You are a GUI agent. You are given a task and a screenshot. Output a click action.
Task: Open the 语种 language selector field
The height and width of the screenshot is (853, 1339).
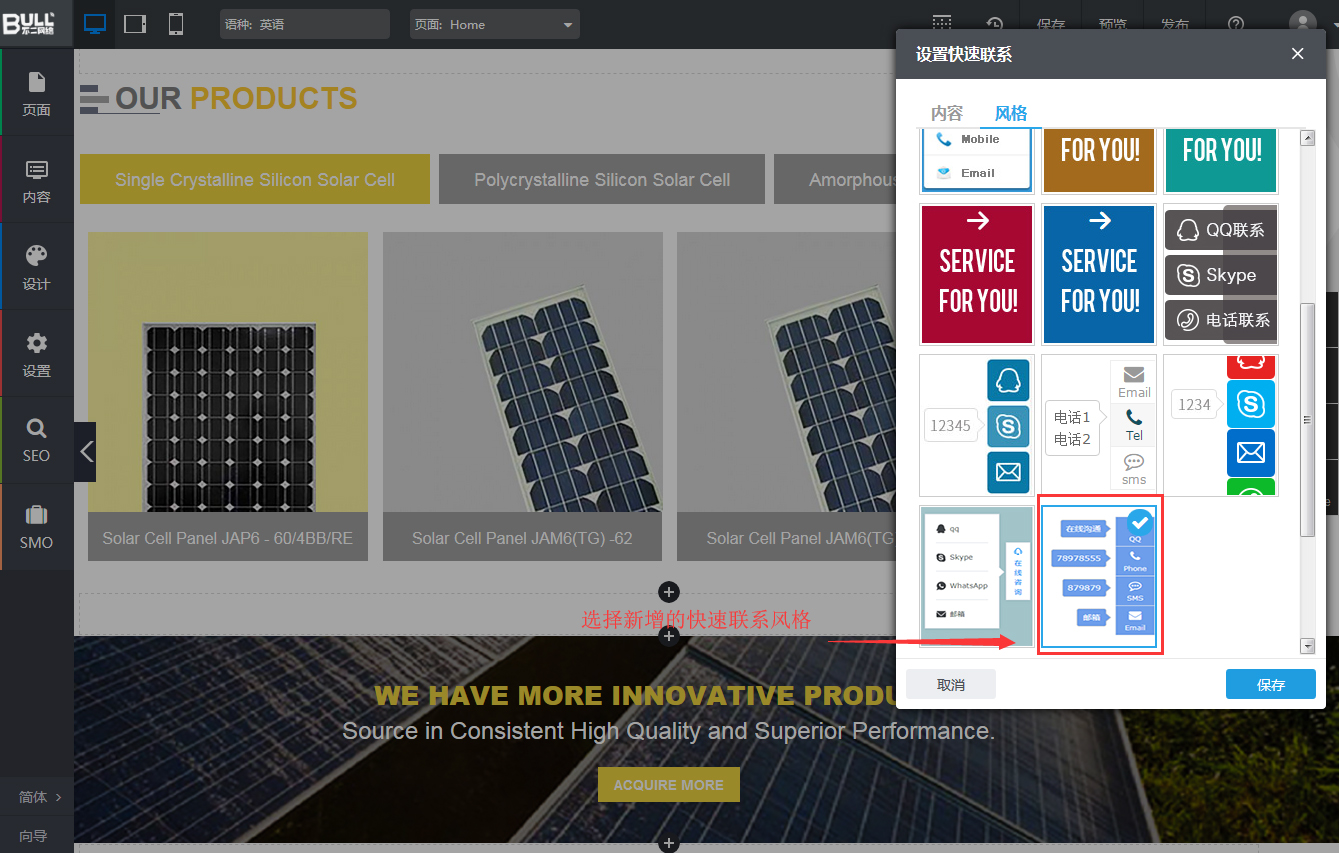point(304,24)
